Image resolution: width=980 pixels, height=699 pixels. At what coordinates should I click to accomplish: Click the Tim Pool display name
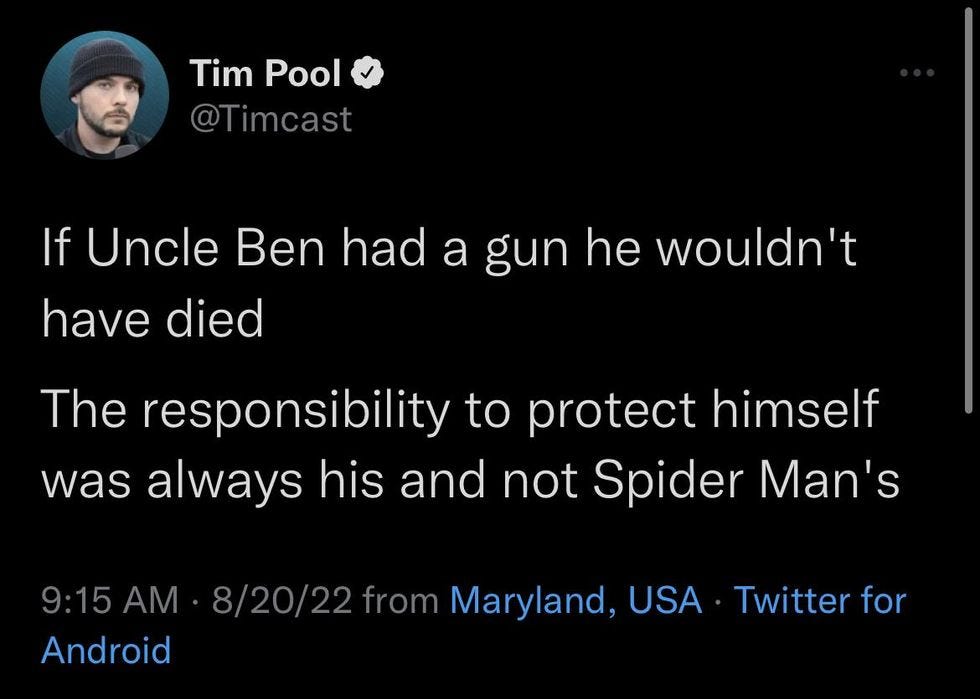point(267,71)
